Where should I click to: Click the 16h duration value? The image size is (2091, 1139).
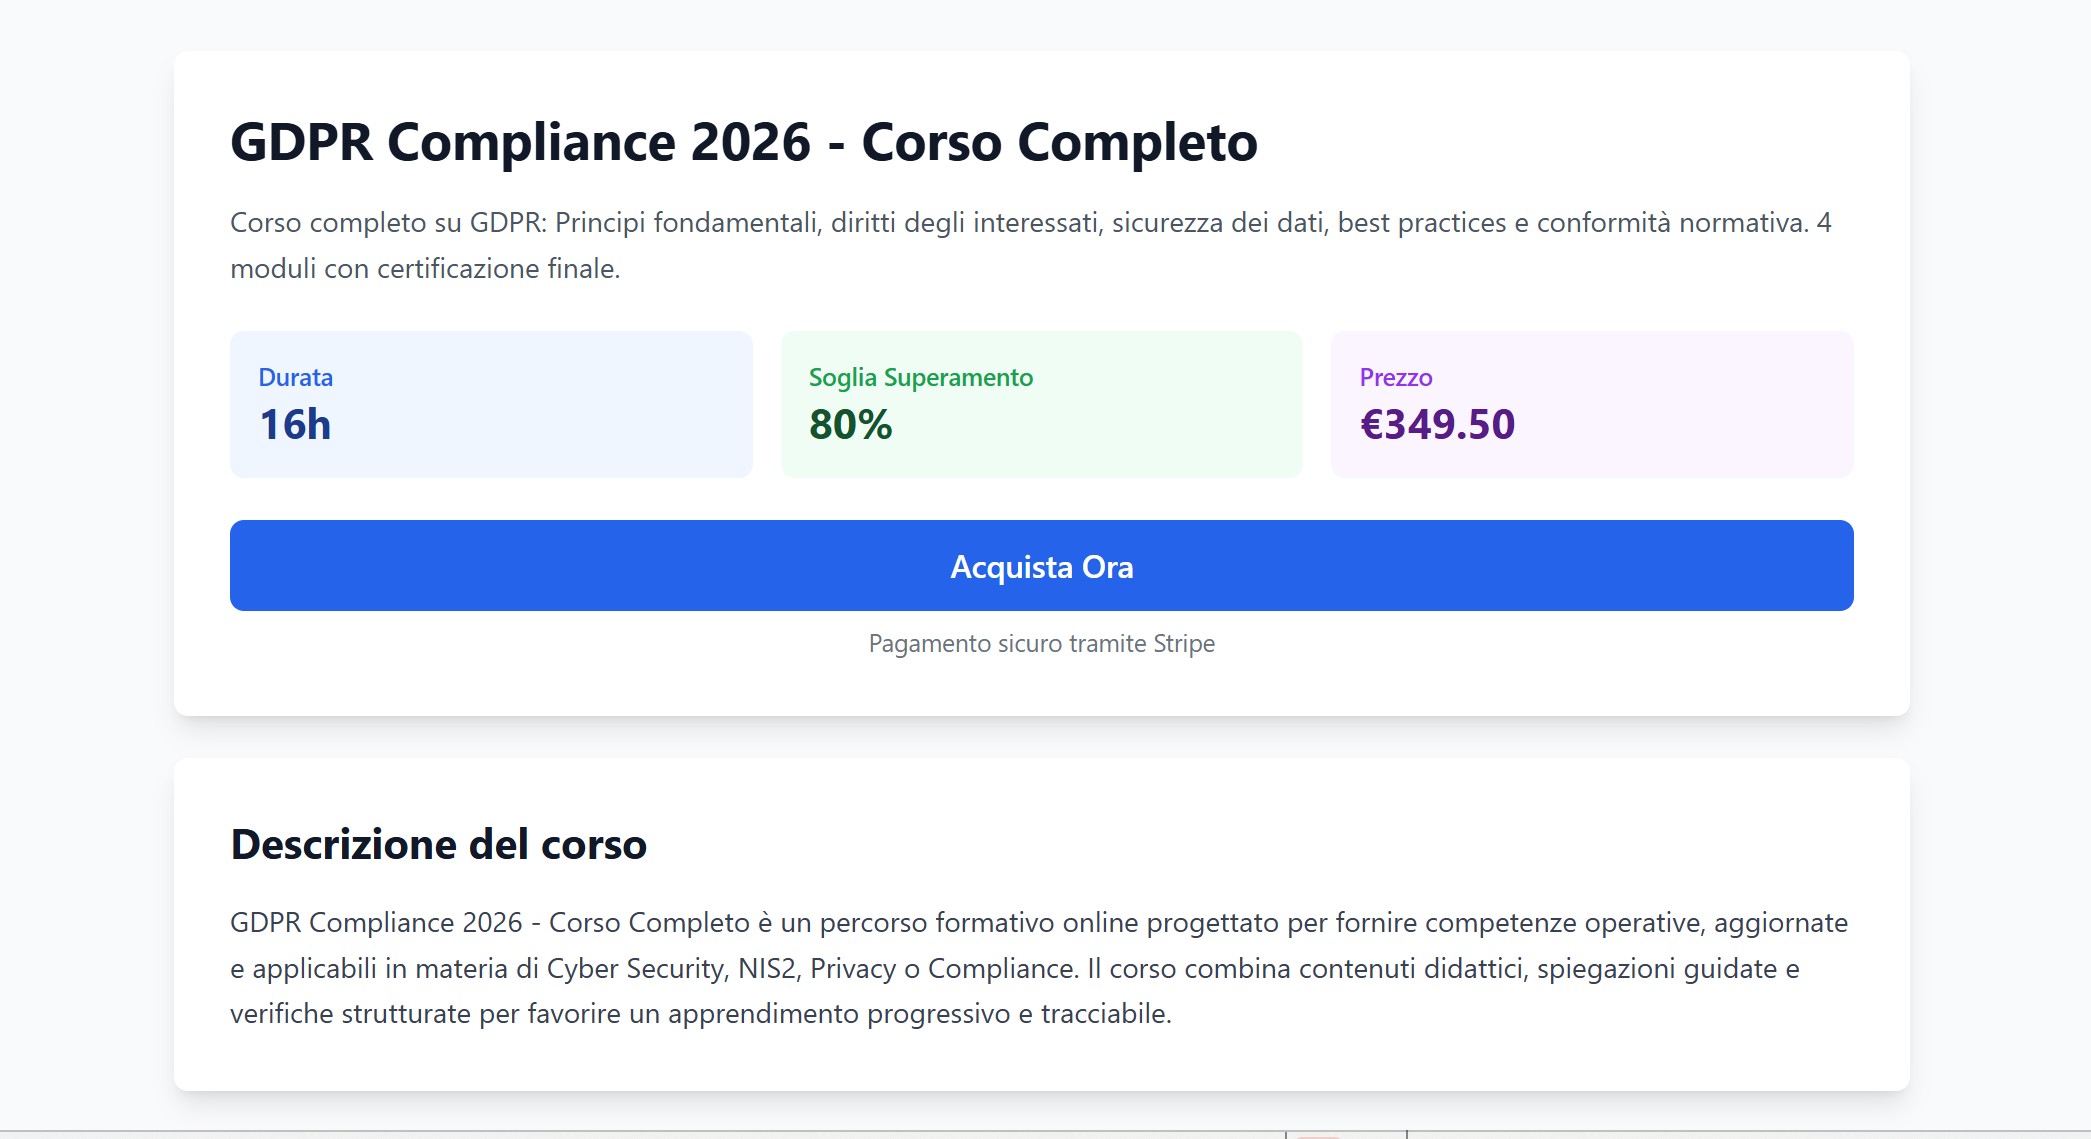[x=293, y=424]
